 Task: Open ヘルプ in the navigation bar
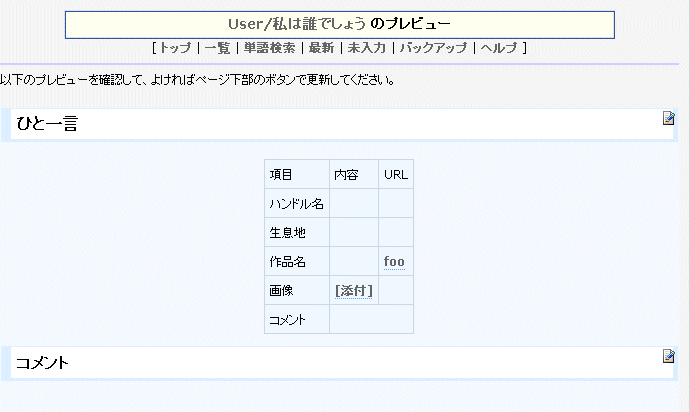coord(500,48)
